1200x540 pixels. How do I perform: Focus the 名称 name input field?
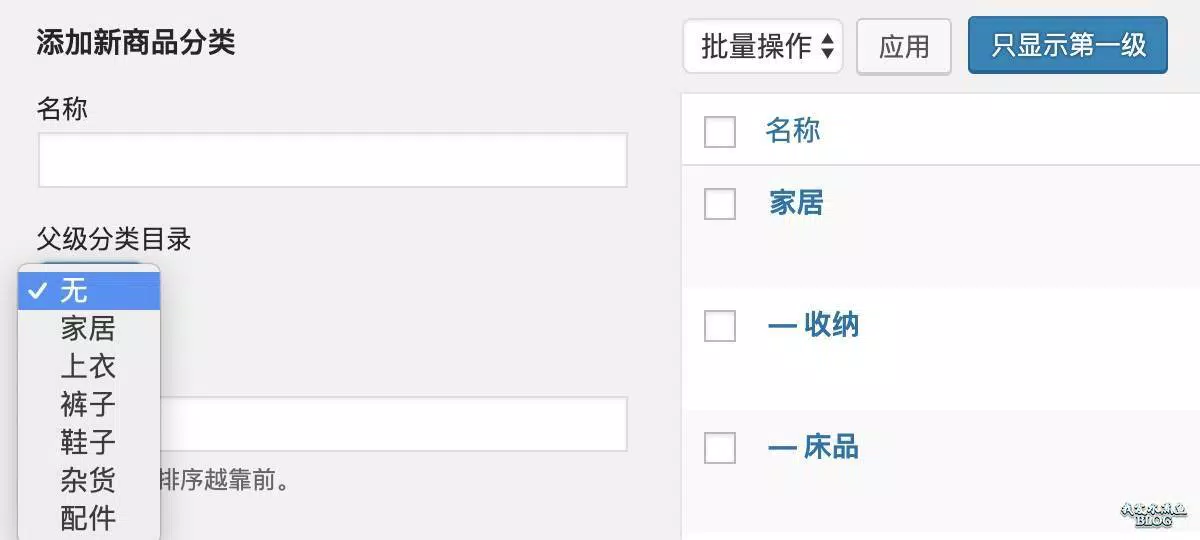(333, 160)
